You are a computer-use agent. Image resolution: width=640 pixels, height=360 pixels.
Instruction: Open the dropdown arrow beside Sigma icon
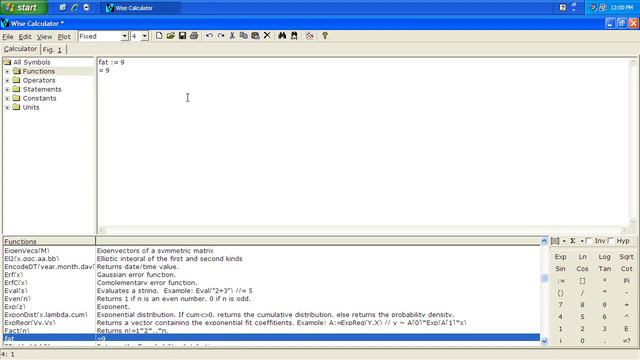click(582, 241)
